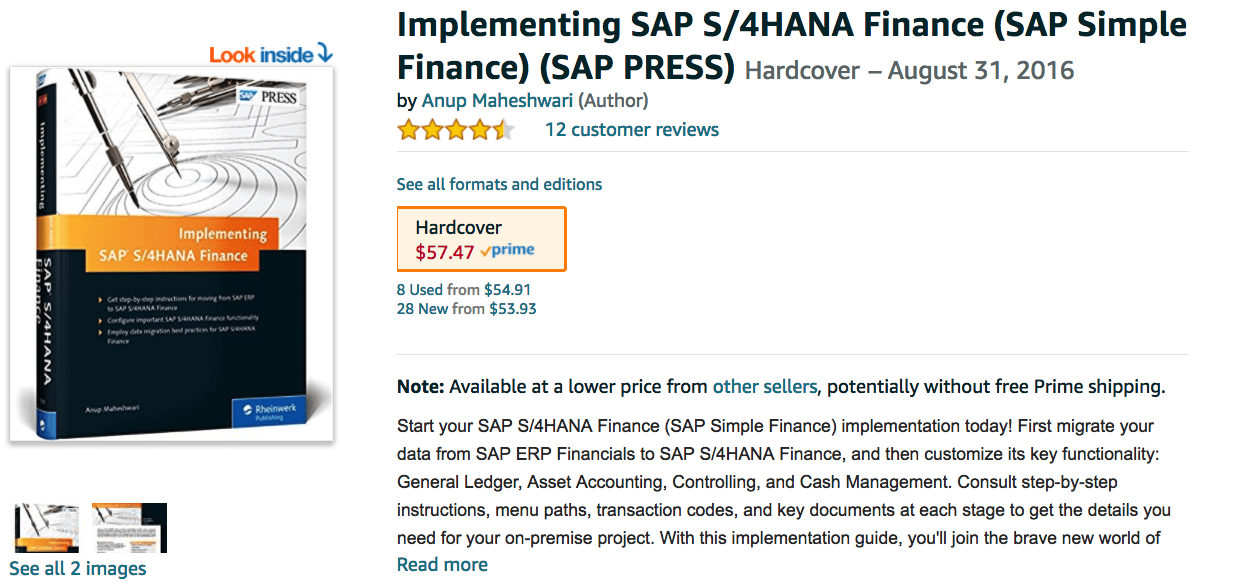Click the book title heading
This screenshot has width=1236, height=585.
(792, 46)
